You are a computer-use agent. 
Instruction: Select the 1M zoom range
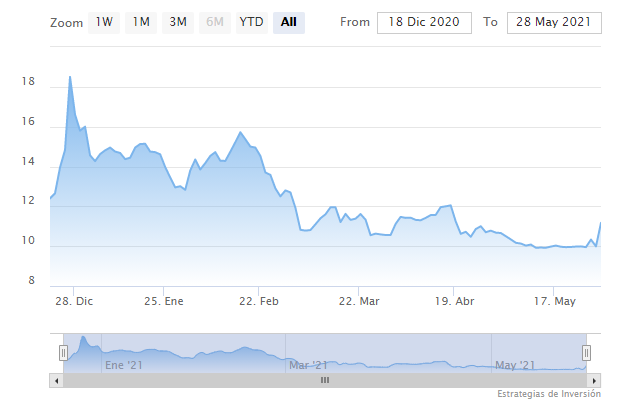coord(141,23)
